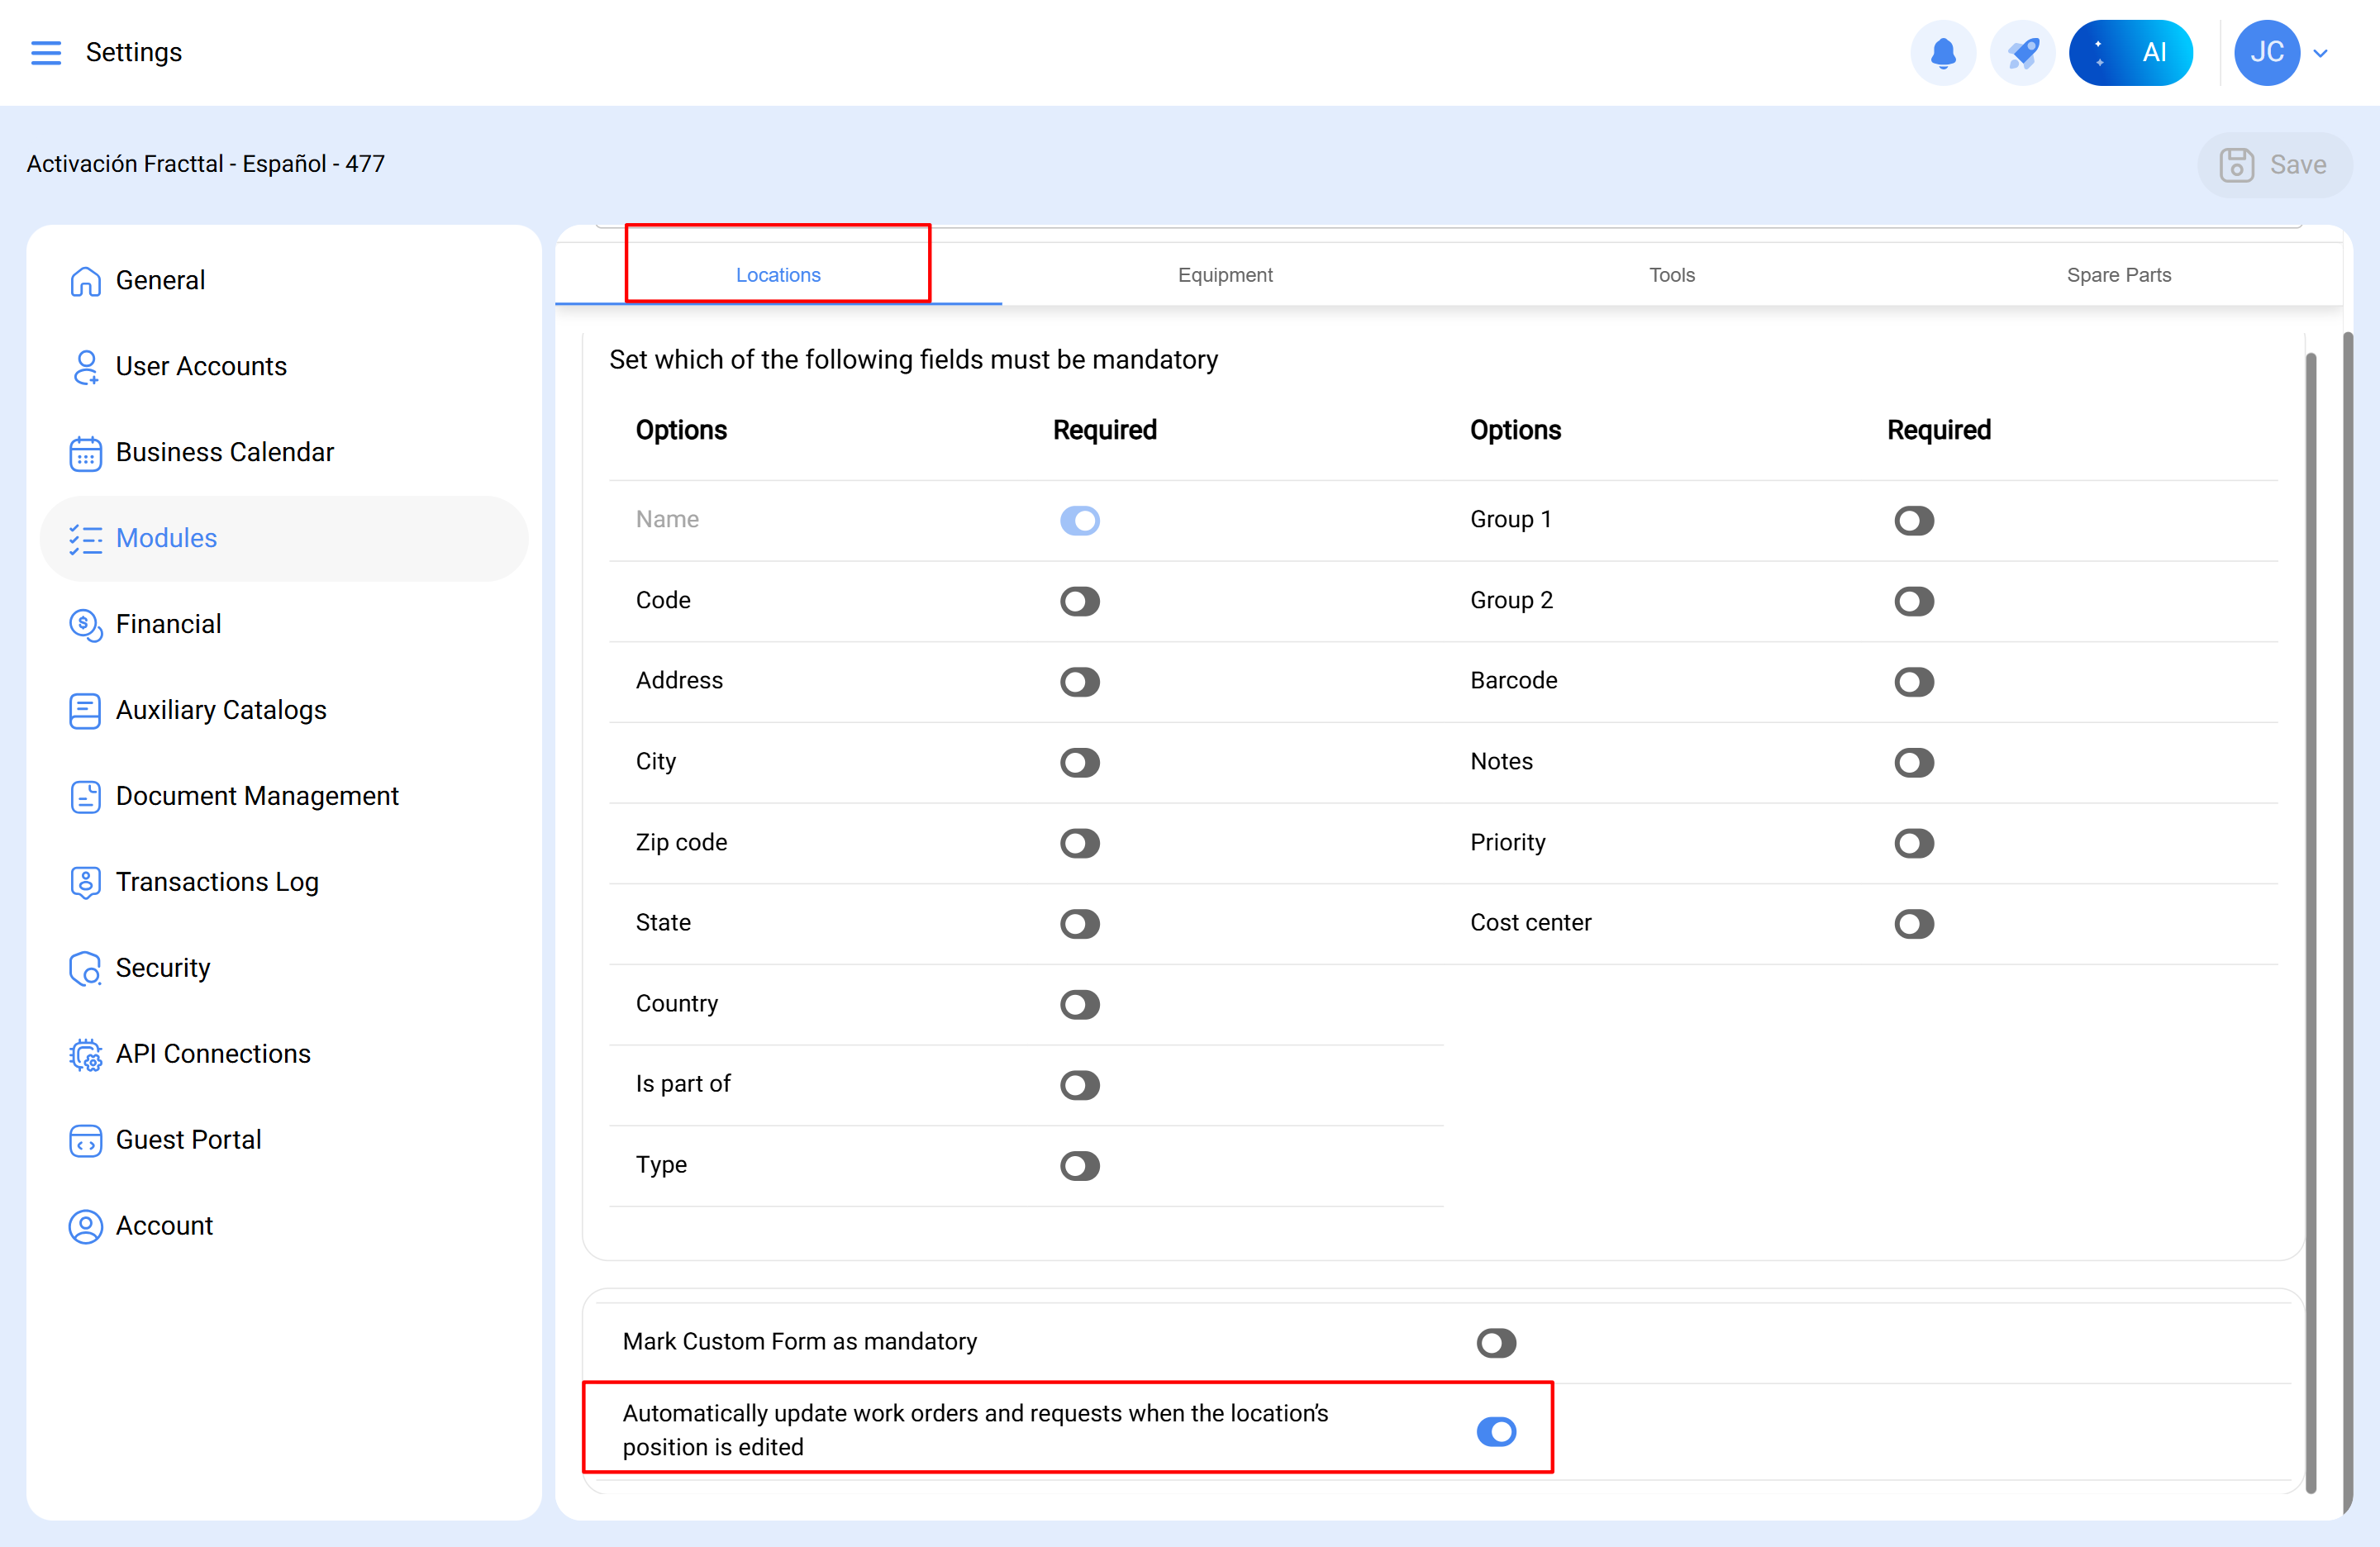Click the notification bell icon
Screen dimensions: 2380x1547
point(1943,52)
